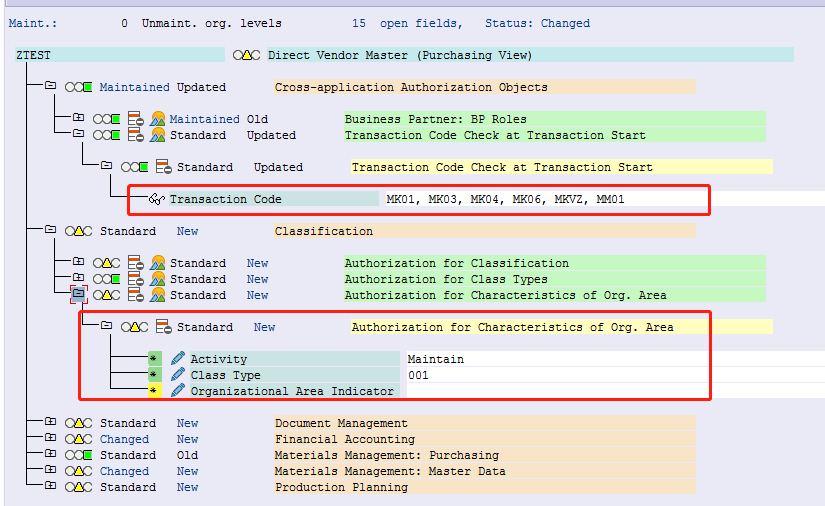Viewport: 825px width, 506px height.
Task: Collapse the highlighted green Characteristics of Org. Area node
Action: tap(78, 294)
